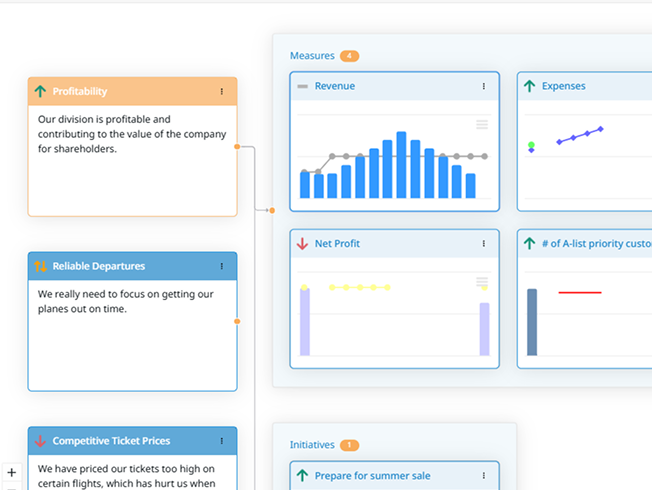Select the Profitability objective title
This screenshot has height=490, width=652.
80,92
